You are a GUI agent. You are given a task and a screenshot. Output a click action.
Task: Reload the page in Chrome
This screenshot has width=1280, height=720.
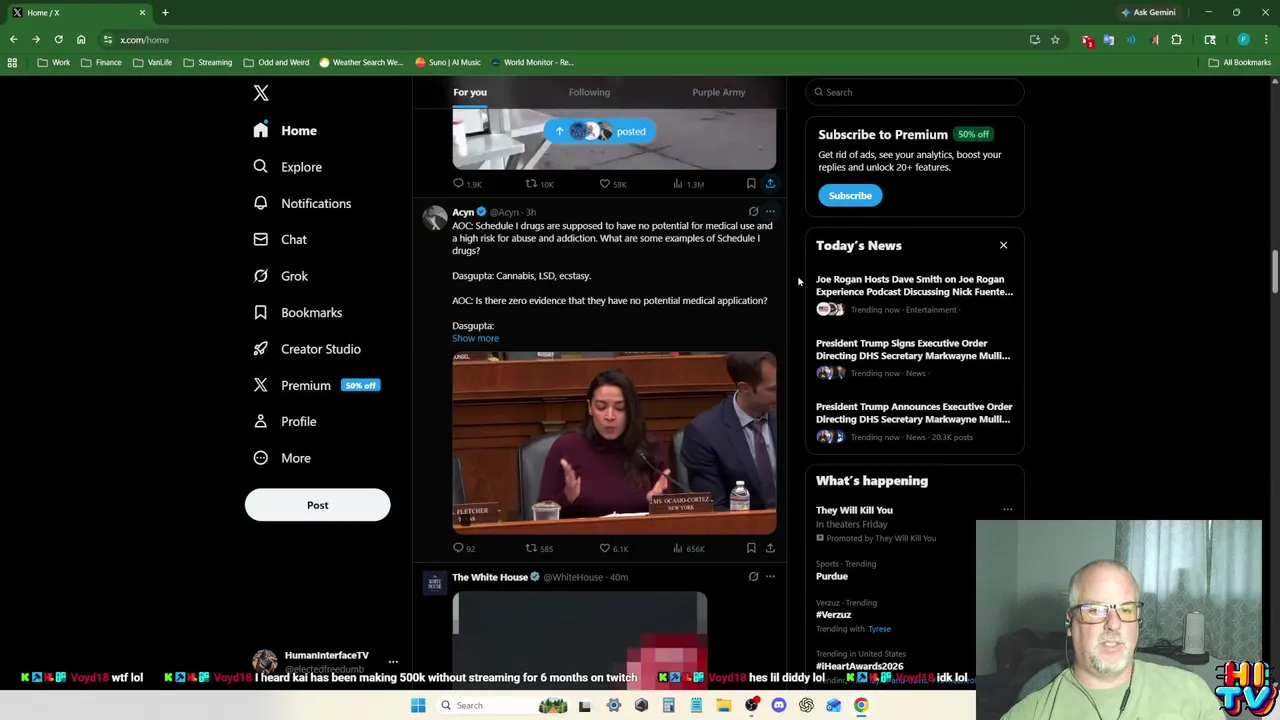58,40
